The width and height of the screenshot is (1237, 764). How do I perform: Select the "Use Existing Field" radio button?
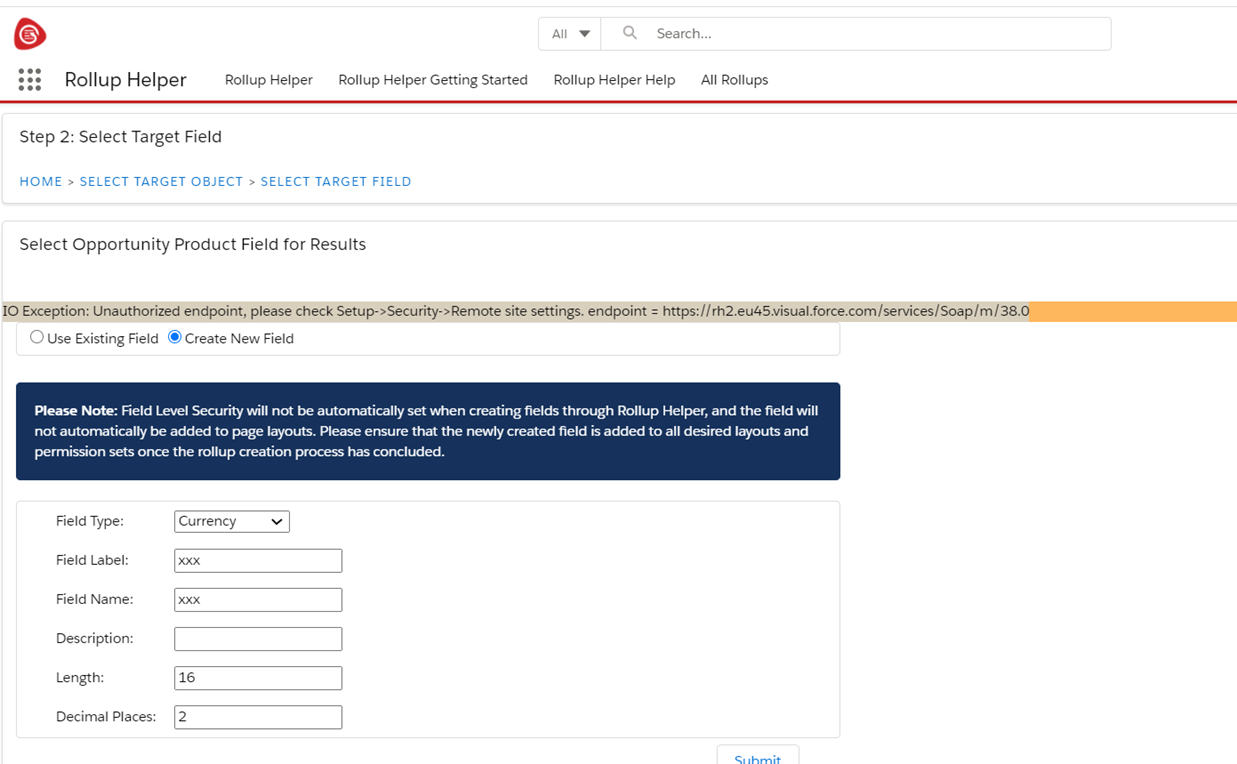tap(37, 338)
